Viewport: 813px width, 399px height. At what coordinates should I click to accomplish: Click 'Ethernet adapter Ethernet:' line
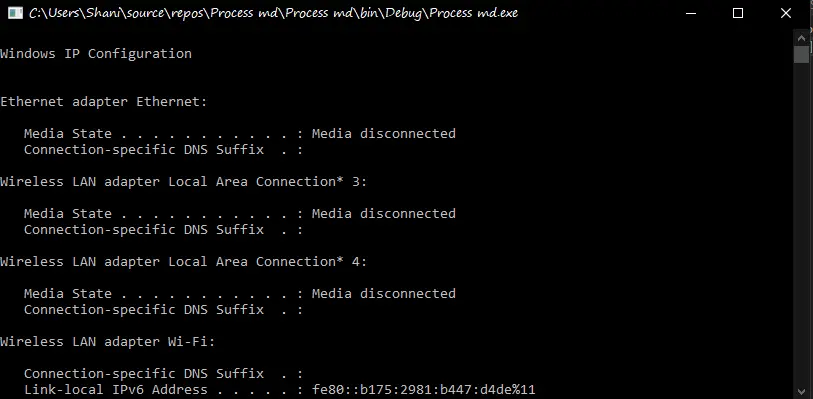(104, 102)
